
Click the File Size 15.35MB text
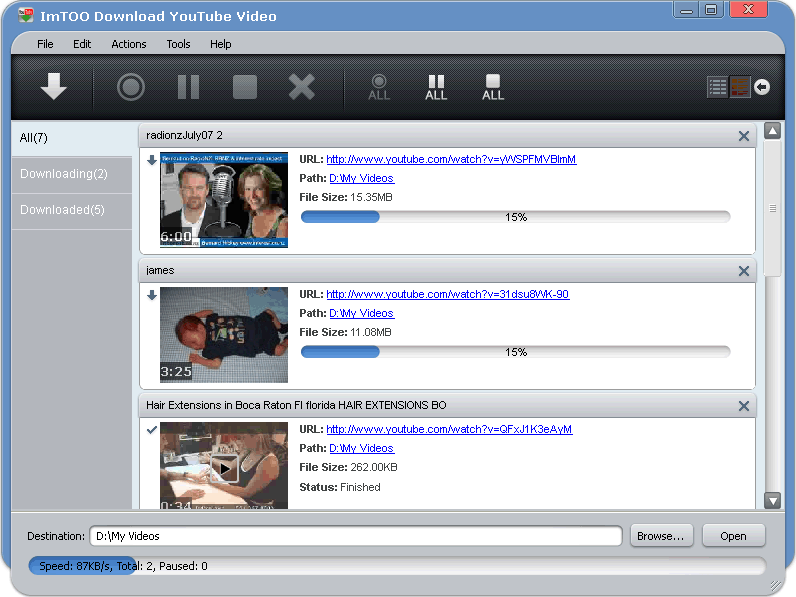(x=346, y=197)
